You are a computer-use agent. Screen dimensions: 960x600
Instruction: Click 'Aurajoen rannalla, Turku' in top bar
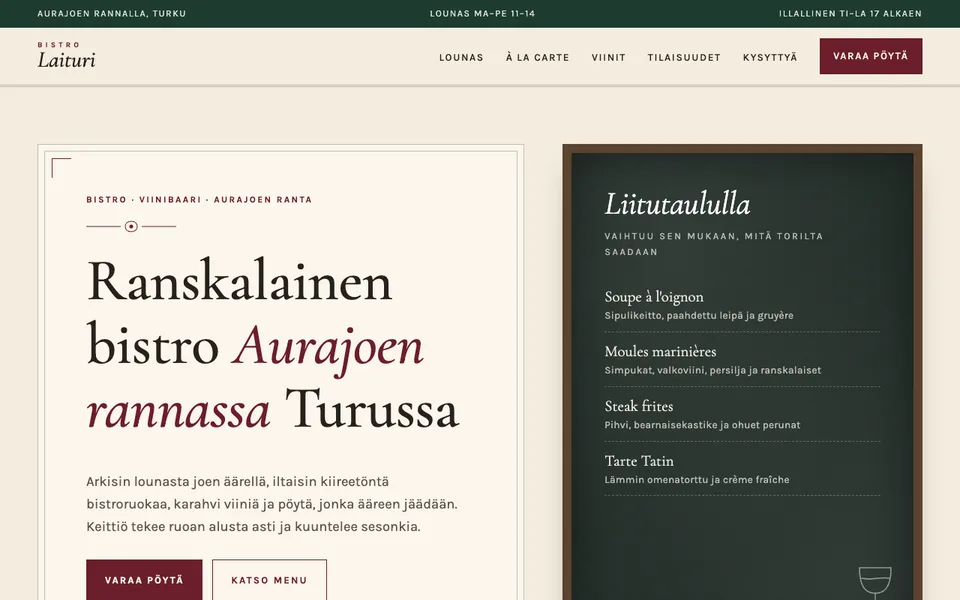[x=111, y=13]
